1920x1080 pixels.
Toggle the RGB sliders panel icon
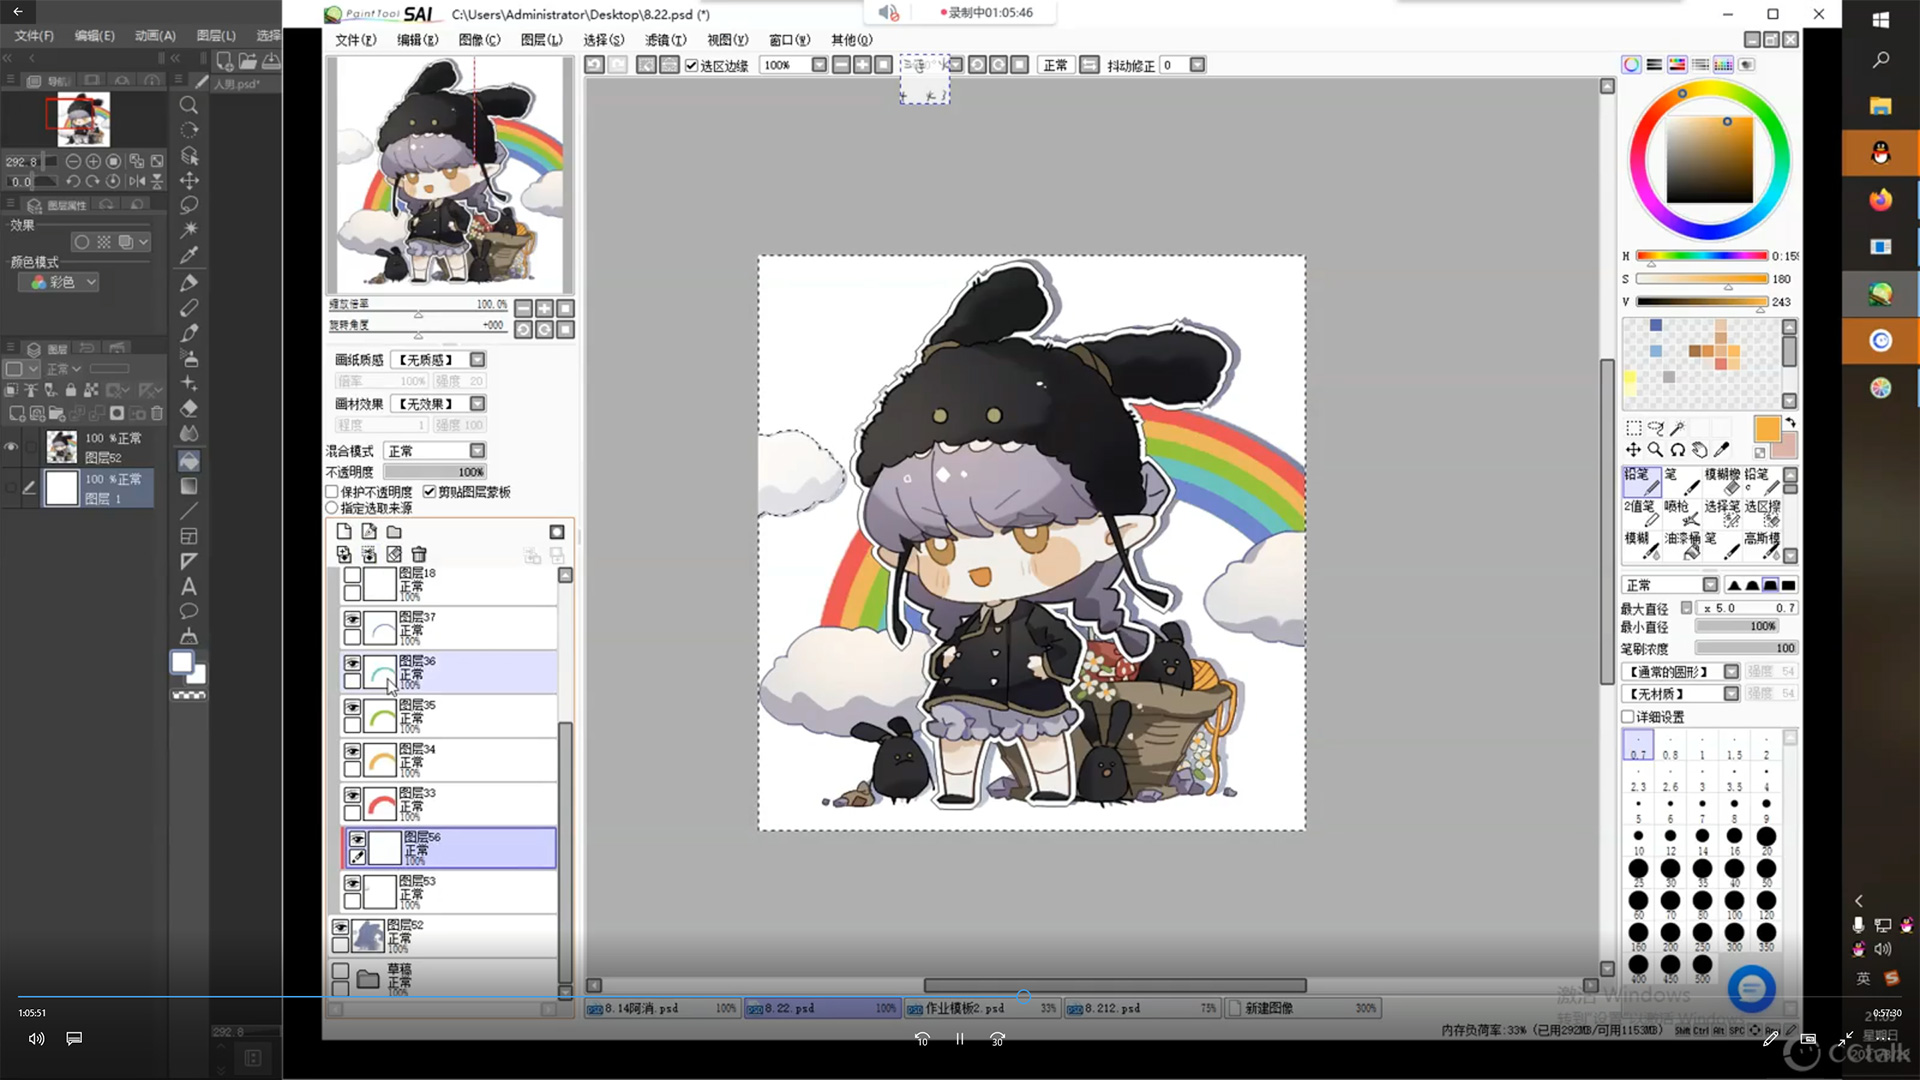coord(1654,65)
